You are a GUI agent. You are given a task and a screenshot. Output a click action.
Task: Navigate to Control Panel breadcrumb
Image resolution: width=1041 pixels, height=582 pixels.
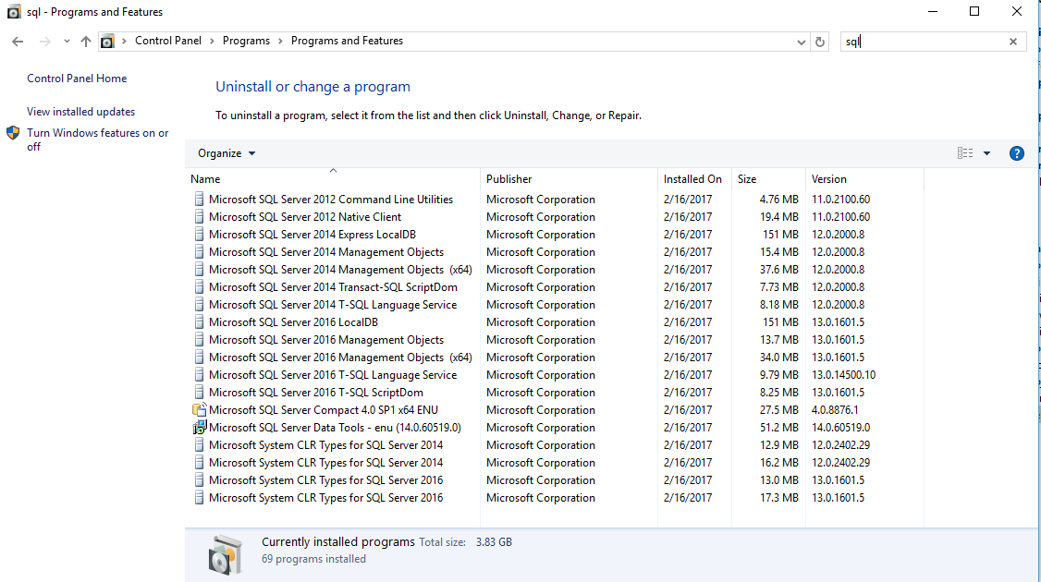168,40
